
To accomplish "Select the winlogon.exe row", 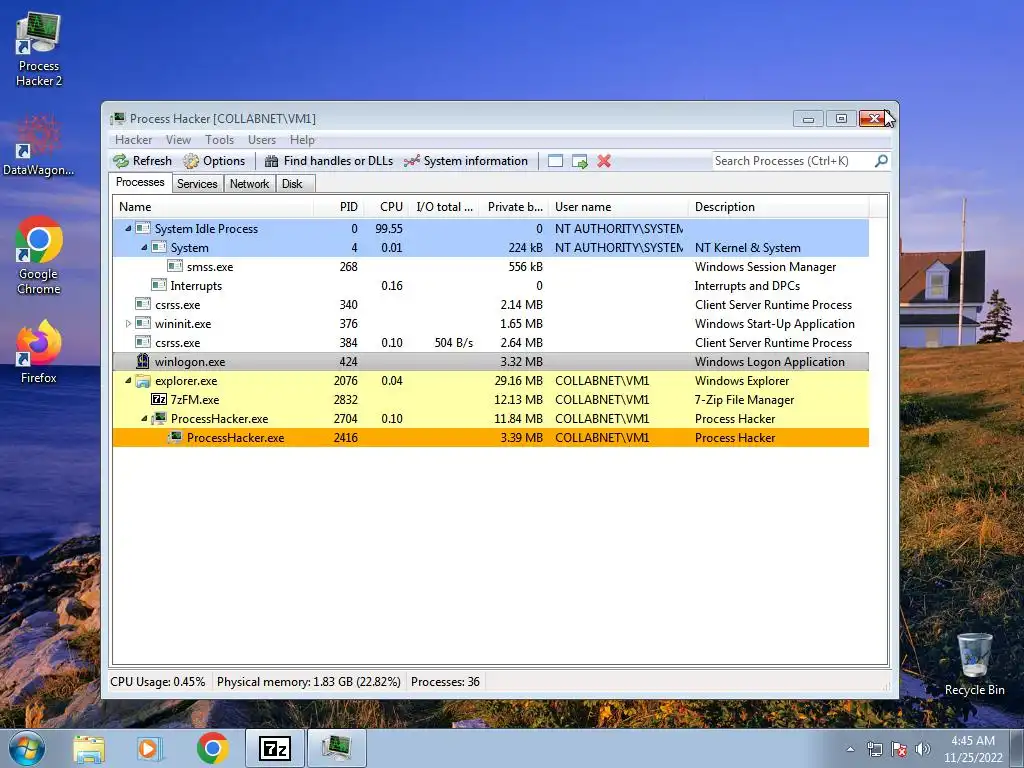I will coord(491,361).
